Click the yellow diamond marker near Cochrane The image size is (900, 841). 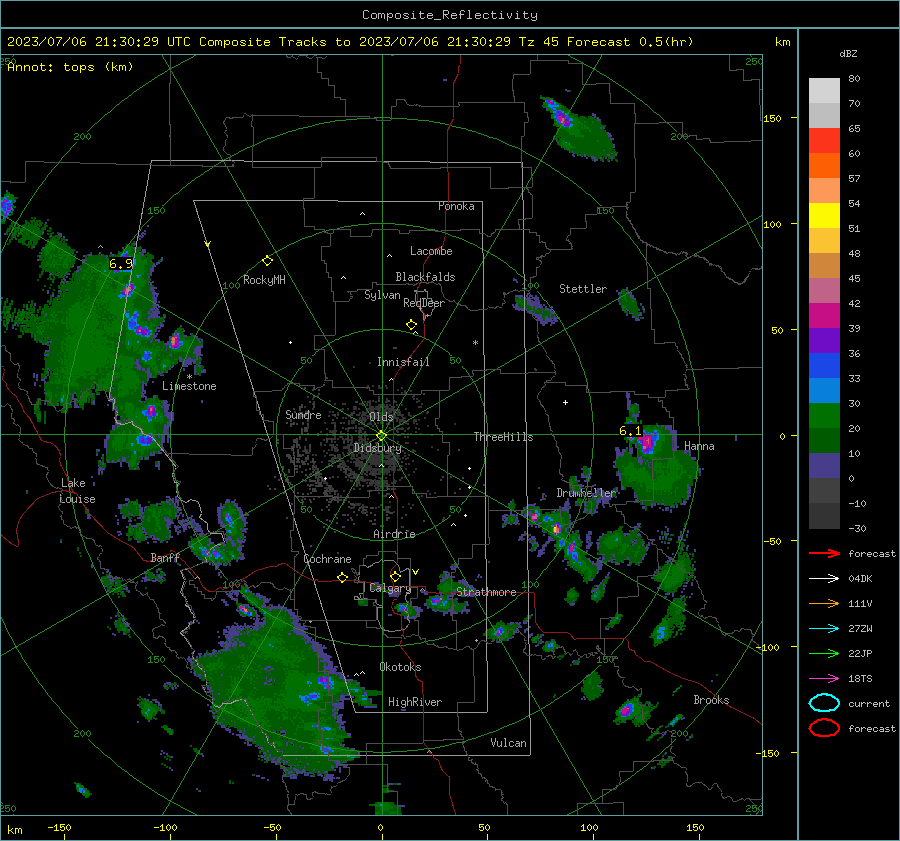point(343,578)
